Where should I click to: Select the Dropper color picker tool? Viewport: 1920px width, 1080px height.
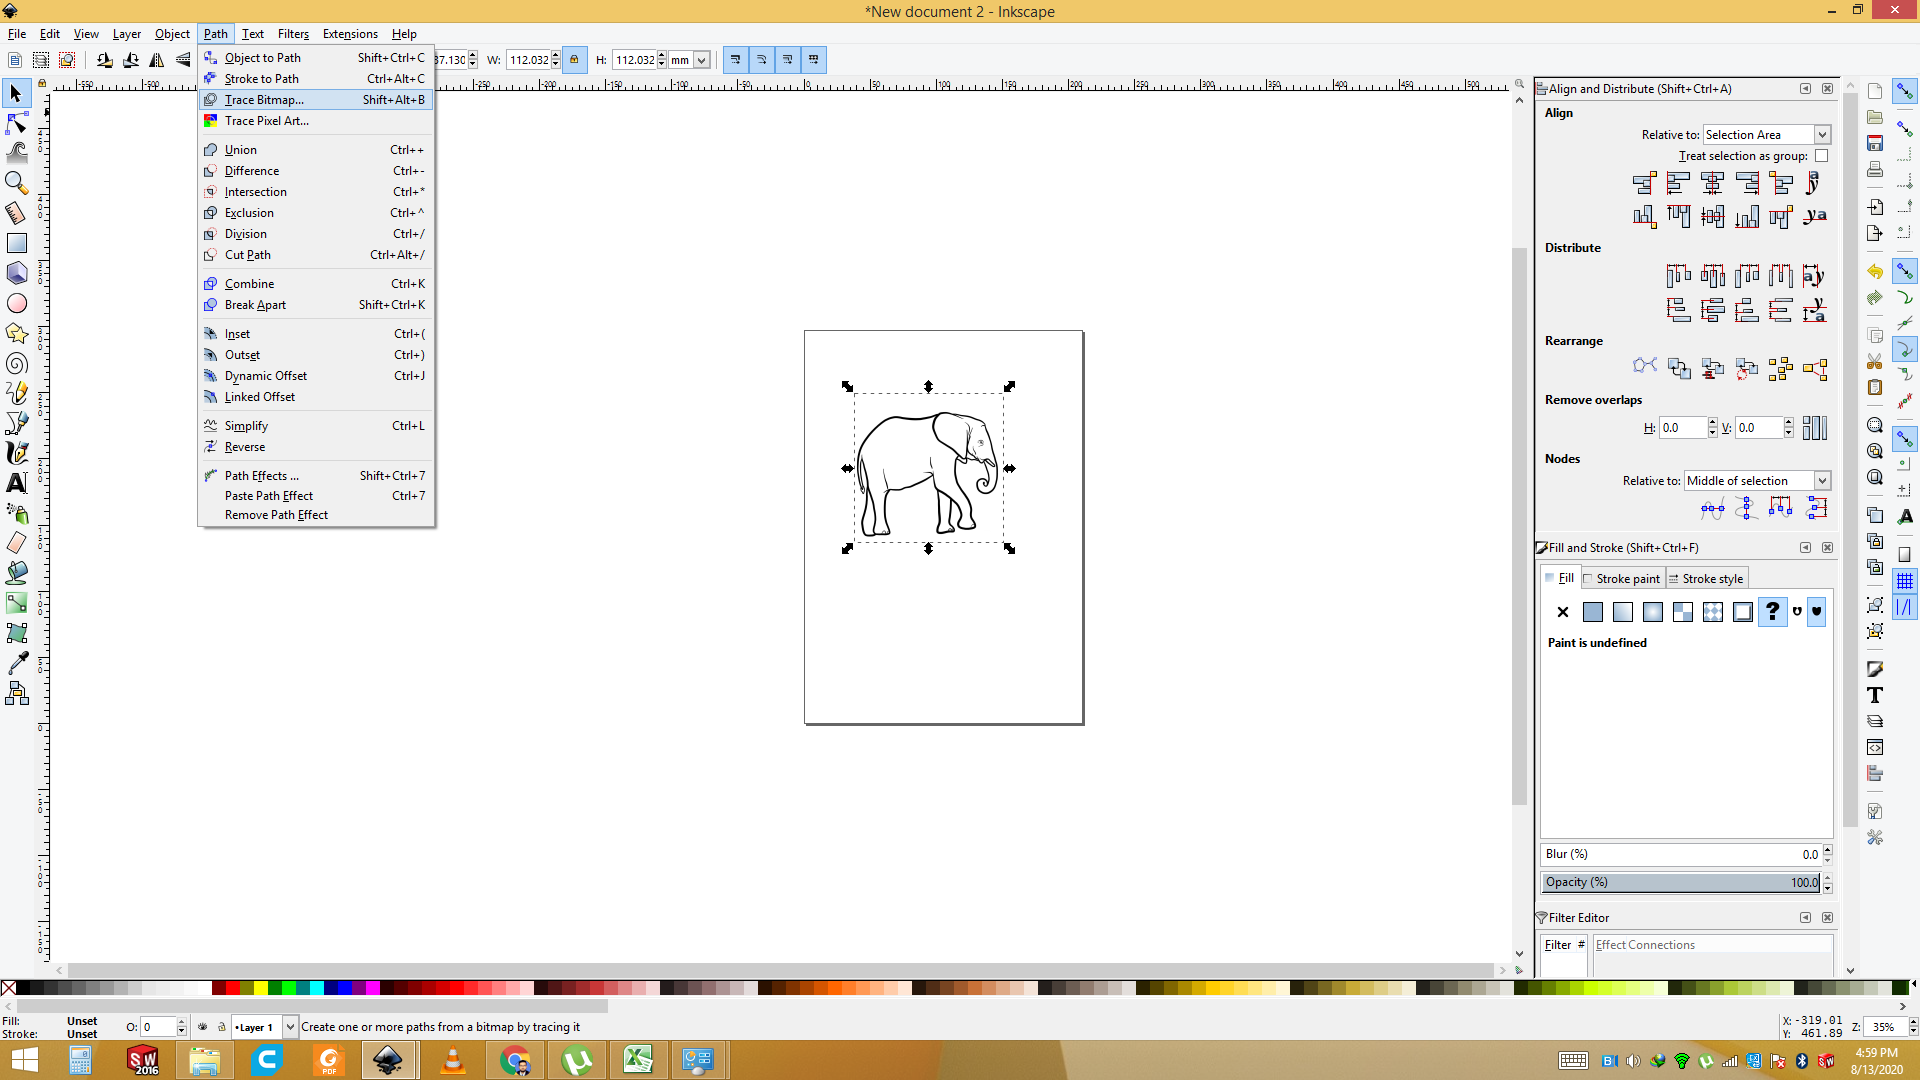point(16,662)
